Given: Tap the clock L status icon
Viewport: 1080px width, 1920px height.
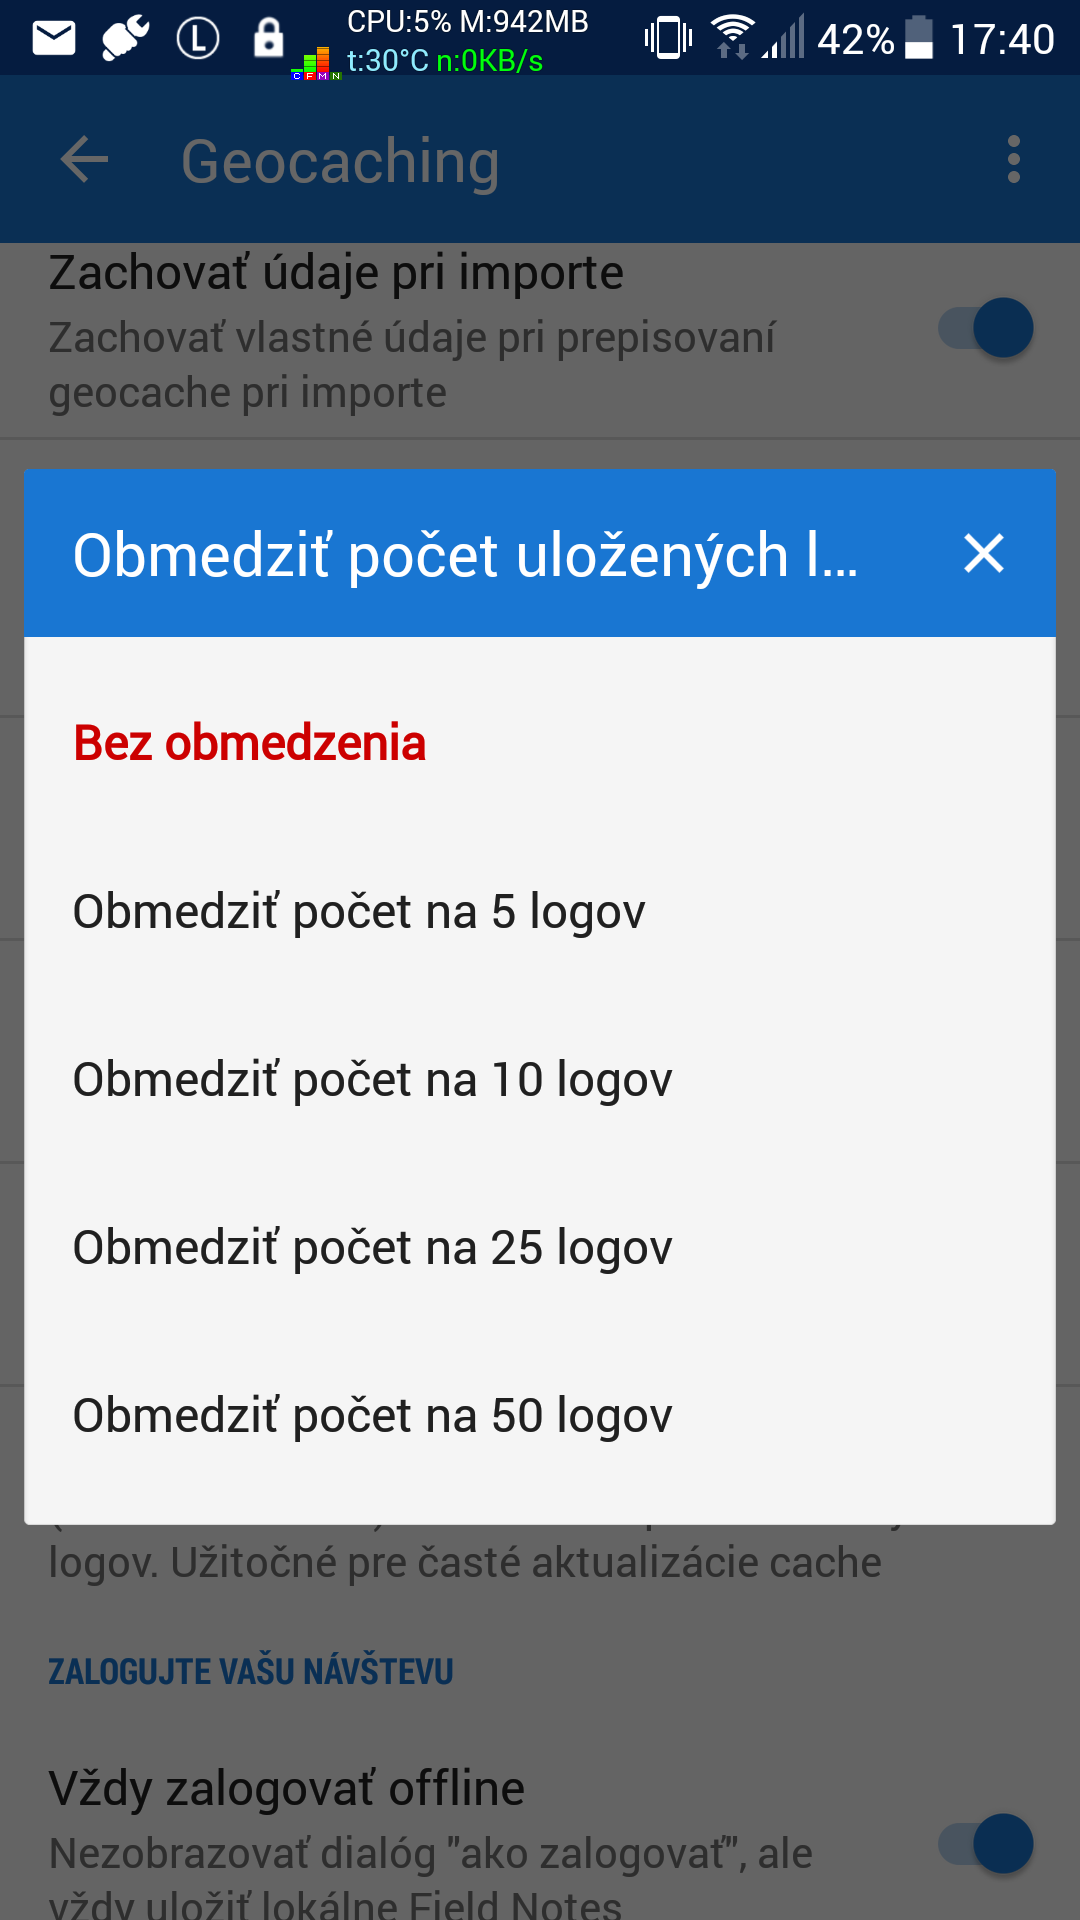Looking at the screenshot, I should (x=198, y=39).
